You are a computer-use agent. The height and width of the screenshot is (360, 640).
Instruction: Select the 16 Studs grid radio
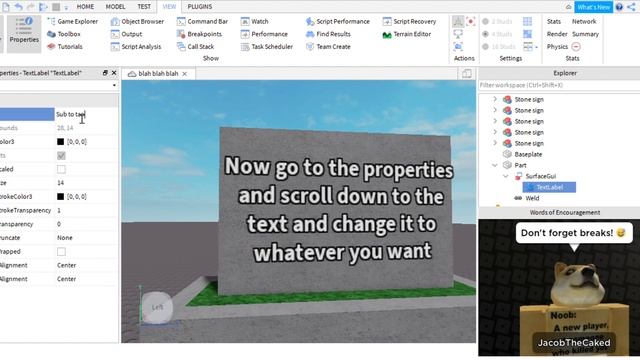pos(485,47)
